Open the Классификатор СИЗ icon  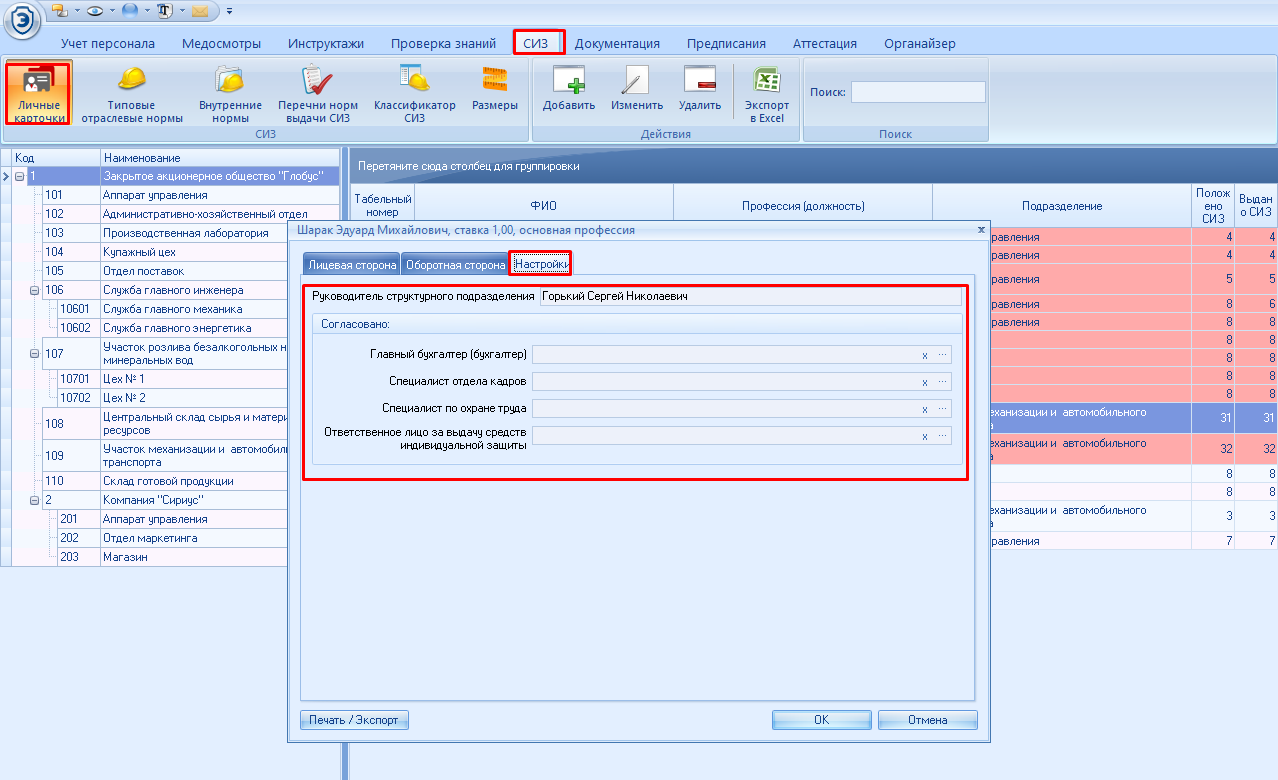point(414,94)
